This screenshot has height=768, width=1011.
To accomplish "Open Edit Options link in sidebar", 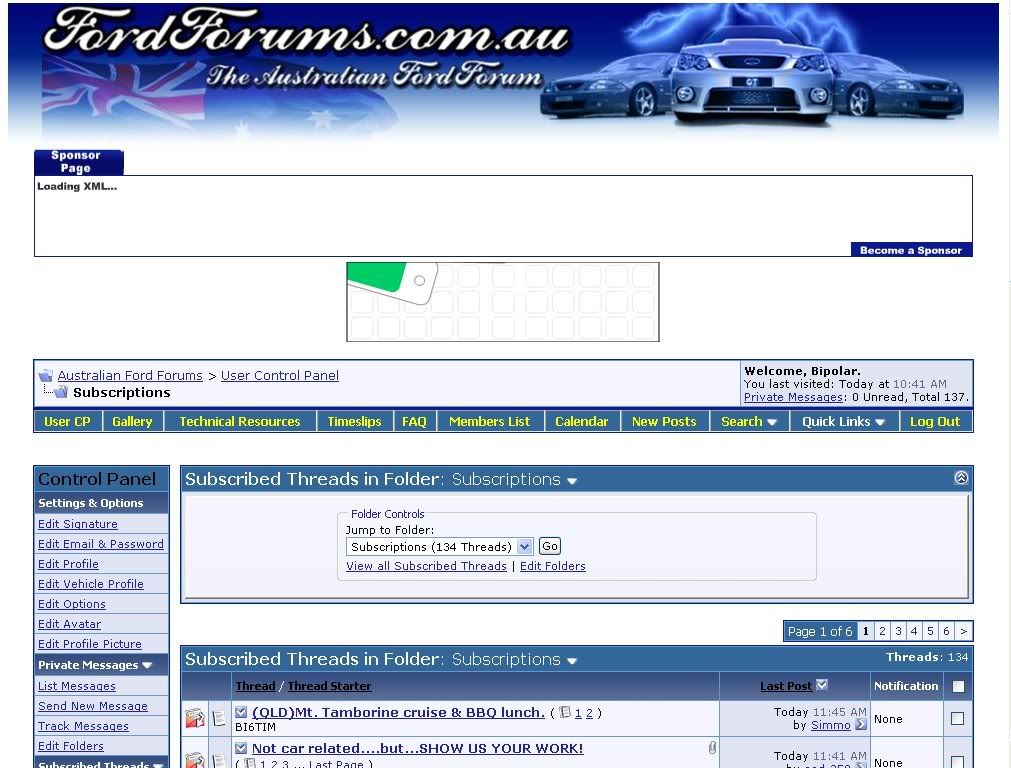I will click(x=72, y=604).
